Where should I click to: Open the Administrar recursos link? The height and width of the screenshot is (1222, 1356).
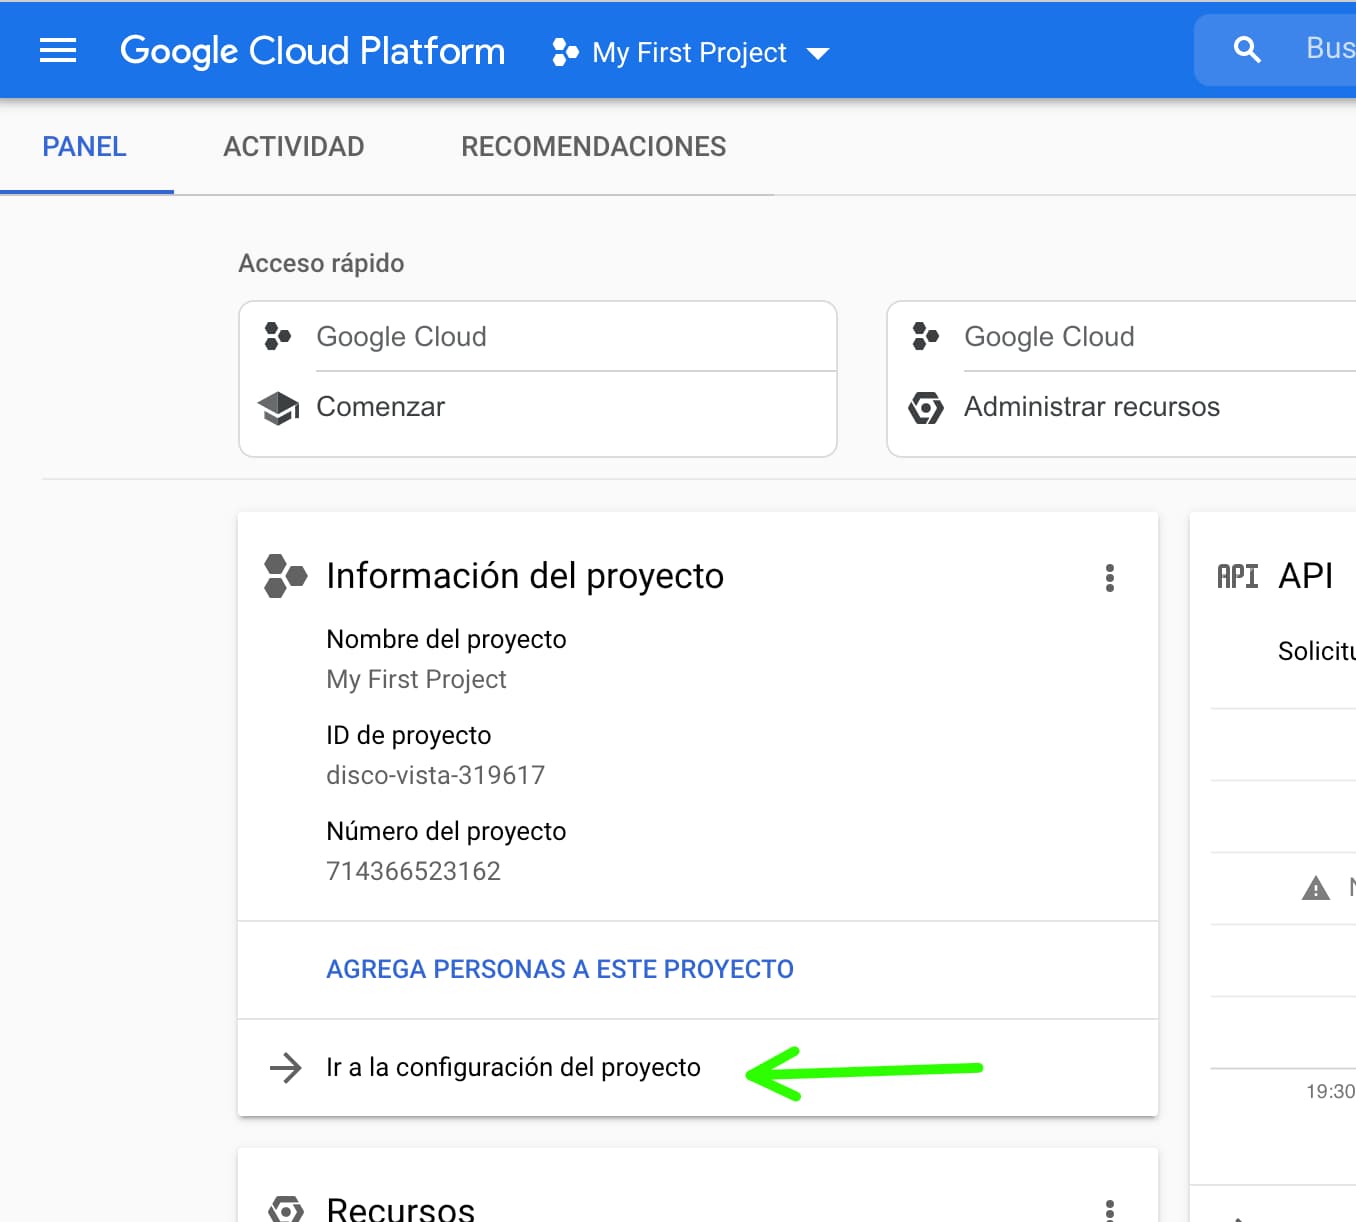click(1092, 407)
